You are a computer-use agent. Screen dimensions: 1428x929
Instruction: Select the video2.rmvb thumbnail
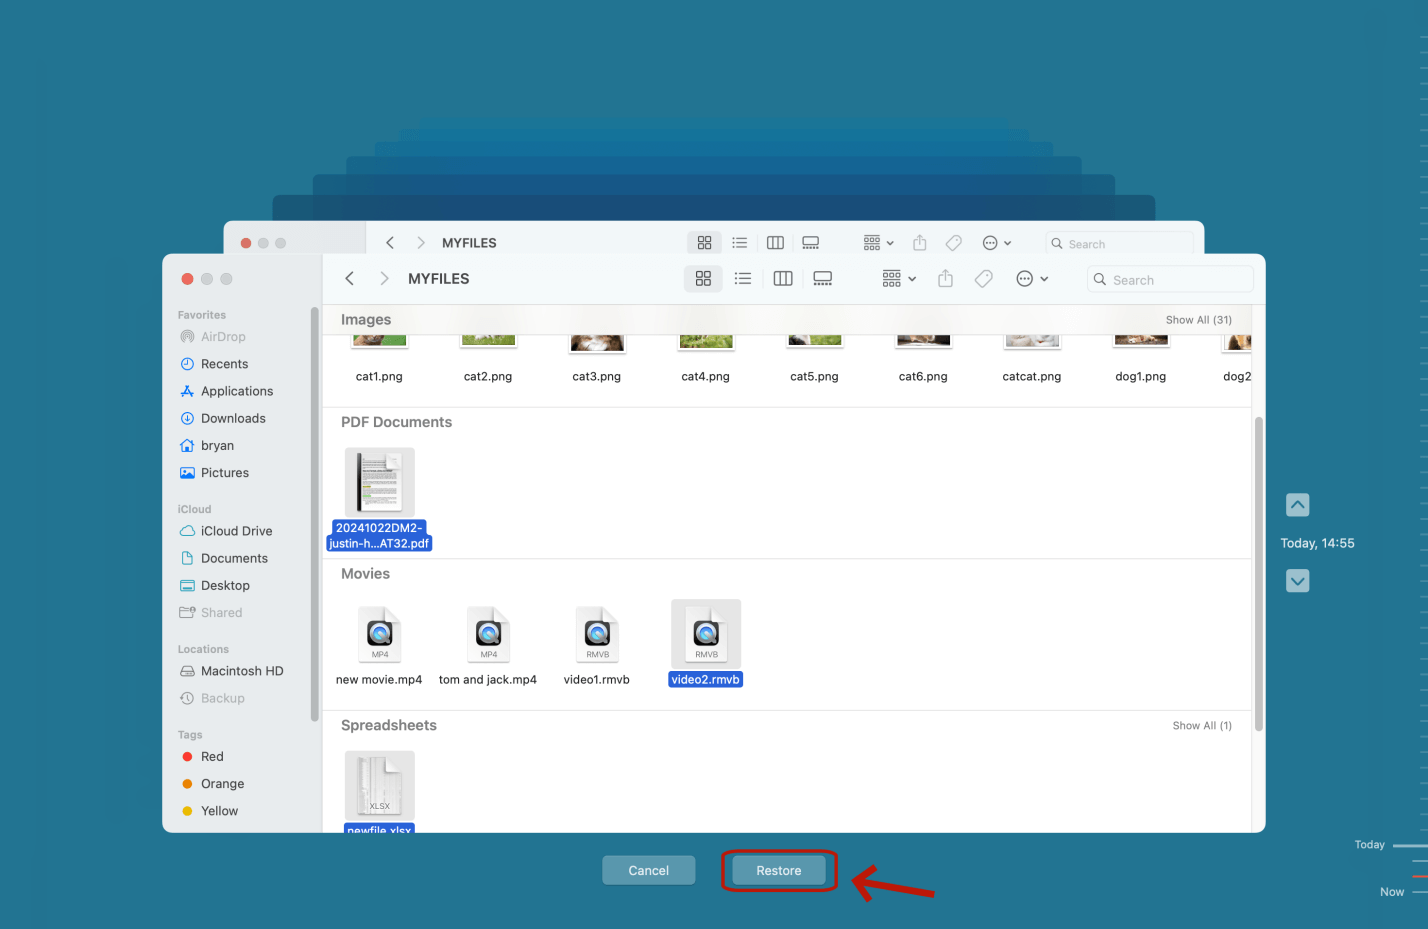pos(705,634)
